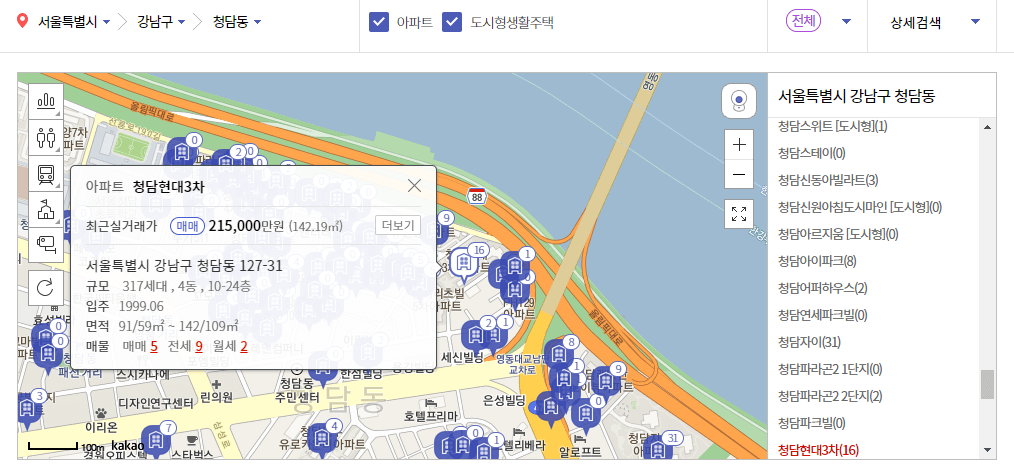This screenshot has width=1014, height=472.
Task: Click the list scrollbar up arrow
Action: pyautogui.click(x=987, y=127)
